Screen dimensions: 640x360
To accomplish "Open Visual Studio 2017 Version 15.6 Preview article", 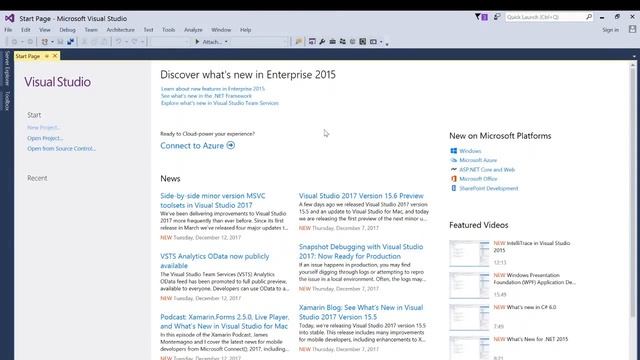I will coord(361,196).
